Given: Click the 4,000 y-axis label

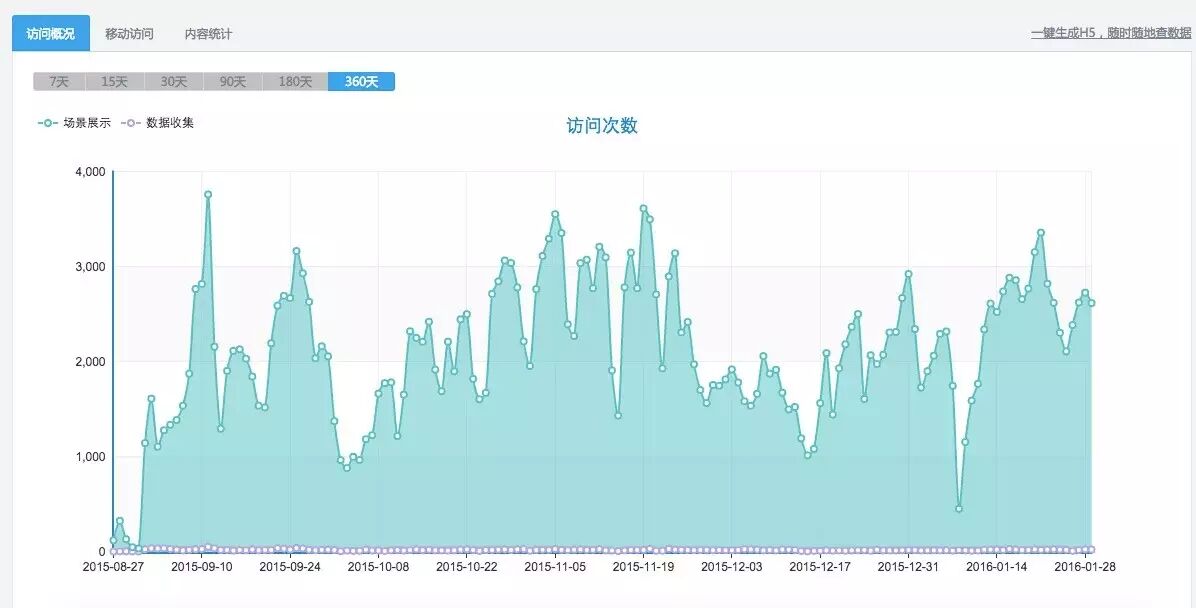Looking at the screenshot, I should 90,172.
